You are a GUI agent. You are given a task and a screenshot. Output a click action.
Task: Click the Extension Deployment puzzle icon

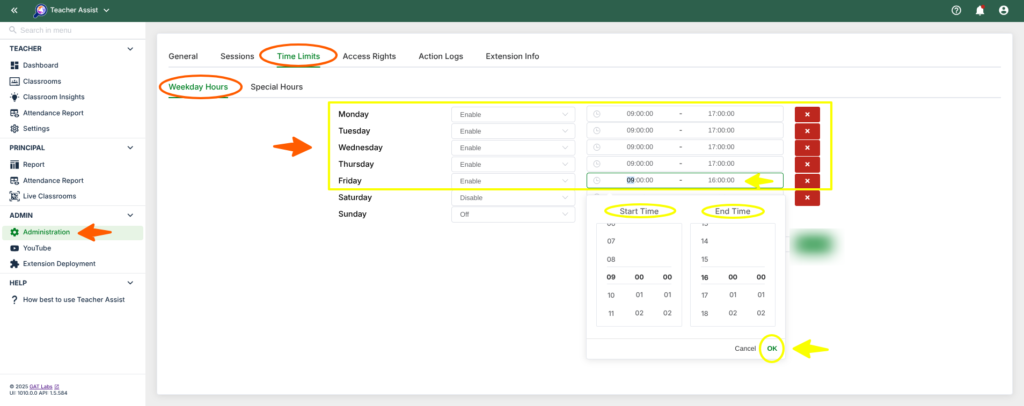coord(14,264)
